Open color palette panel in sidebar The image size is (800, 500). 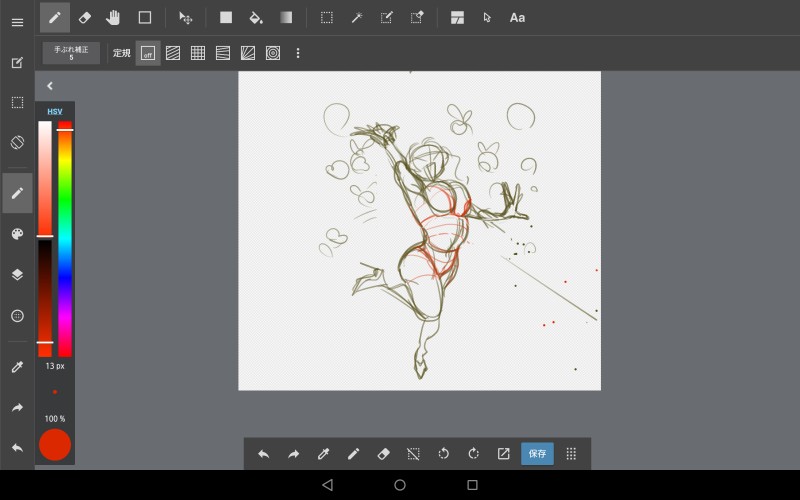coord(17,234)
